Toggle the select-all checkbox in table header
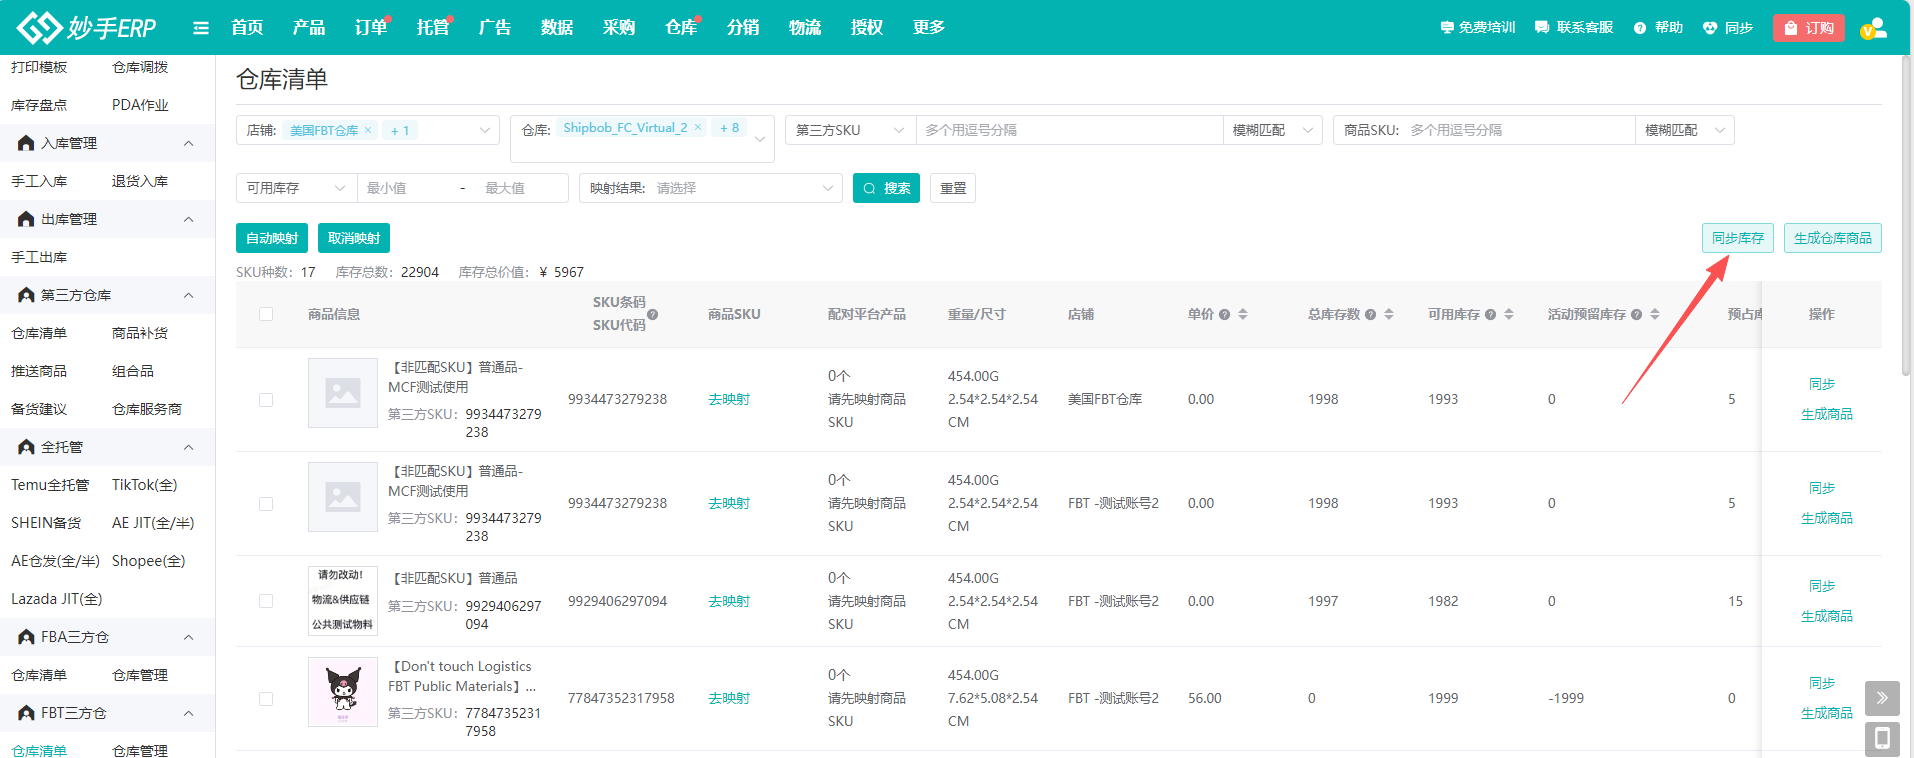 266,314
